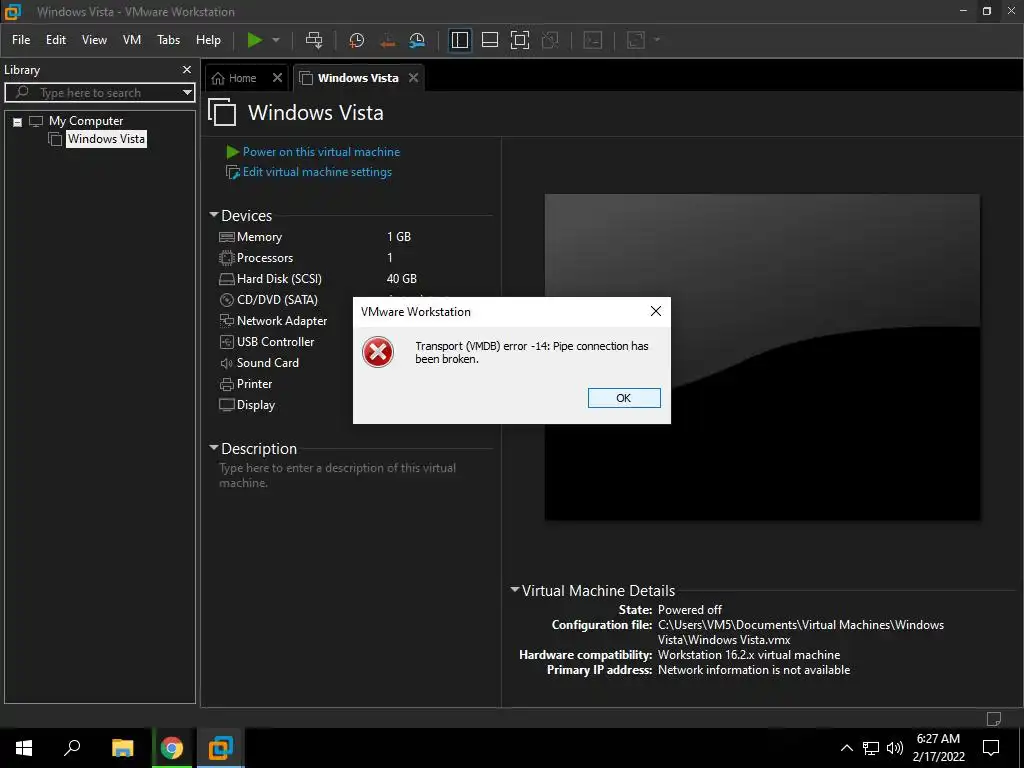Image resolution: width=1024 pixels, height=768 pixels.
Task: Click Revert to snapshot toolbar icon
Action: coord(387,40)
